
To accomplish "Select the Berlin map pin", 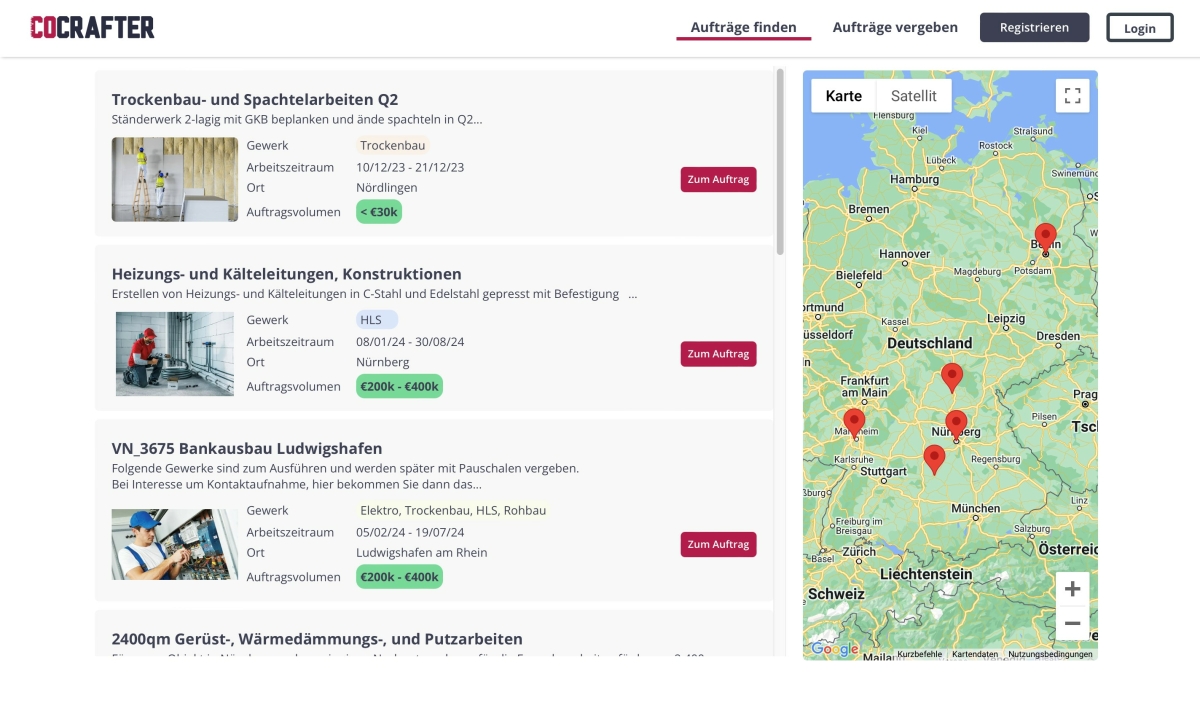I will pos(1045,238).
